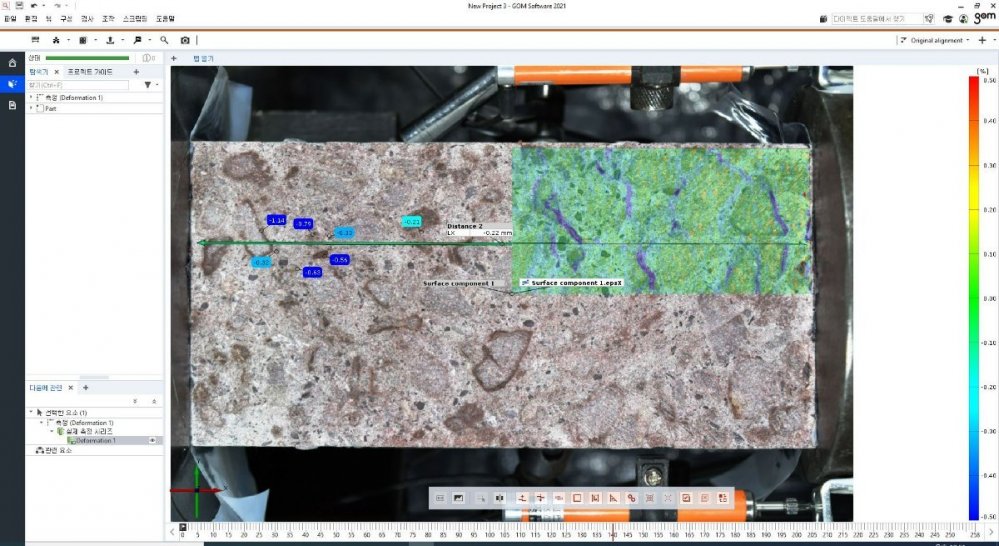This screenshot has width=999, height=546.
Task: Collapse the 측정 (Deformation 1) explorer node
Action: (x=31, y=97)
